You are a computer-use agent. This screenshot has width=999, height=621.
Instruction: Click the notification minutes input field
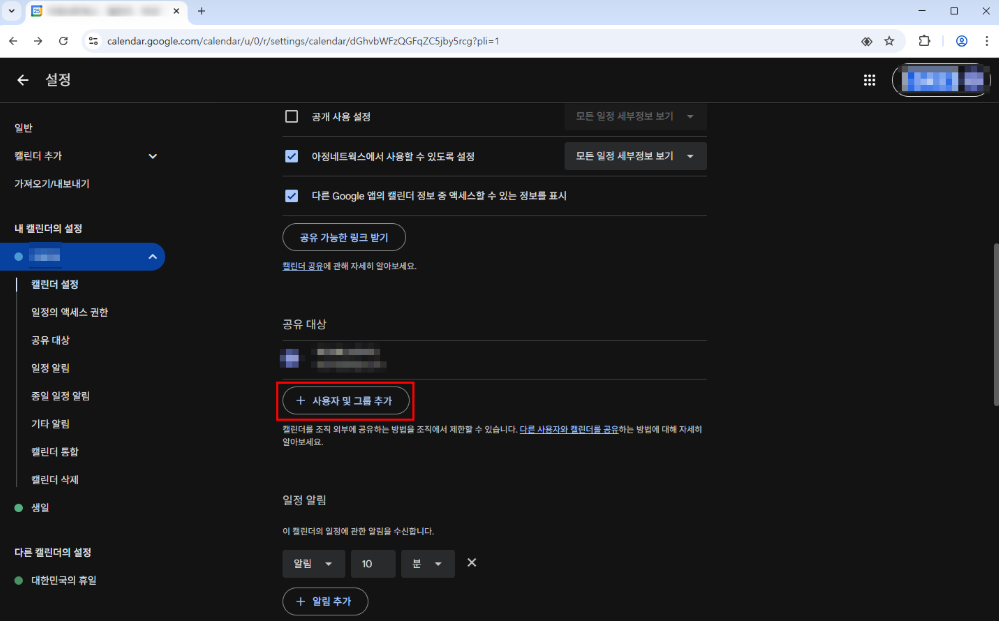click(x=372, y=564)
